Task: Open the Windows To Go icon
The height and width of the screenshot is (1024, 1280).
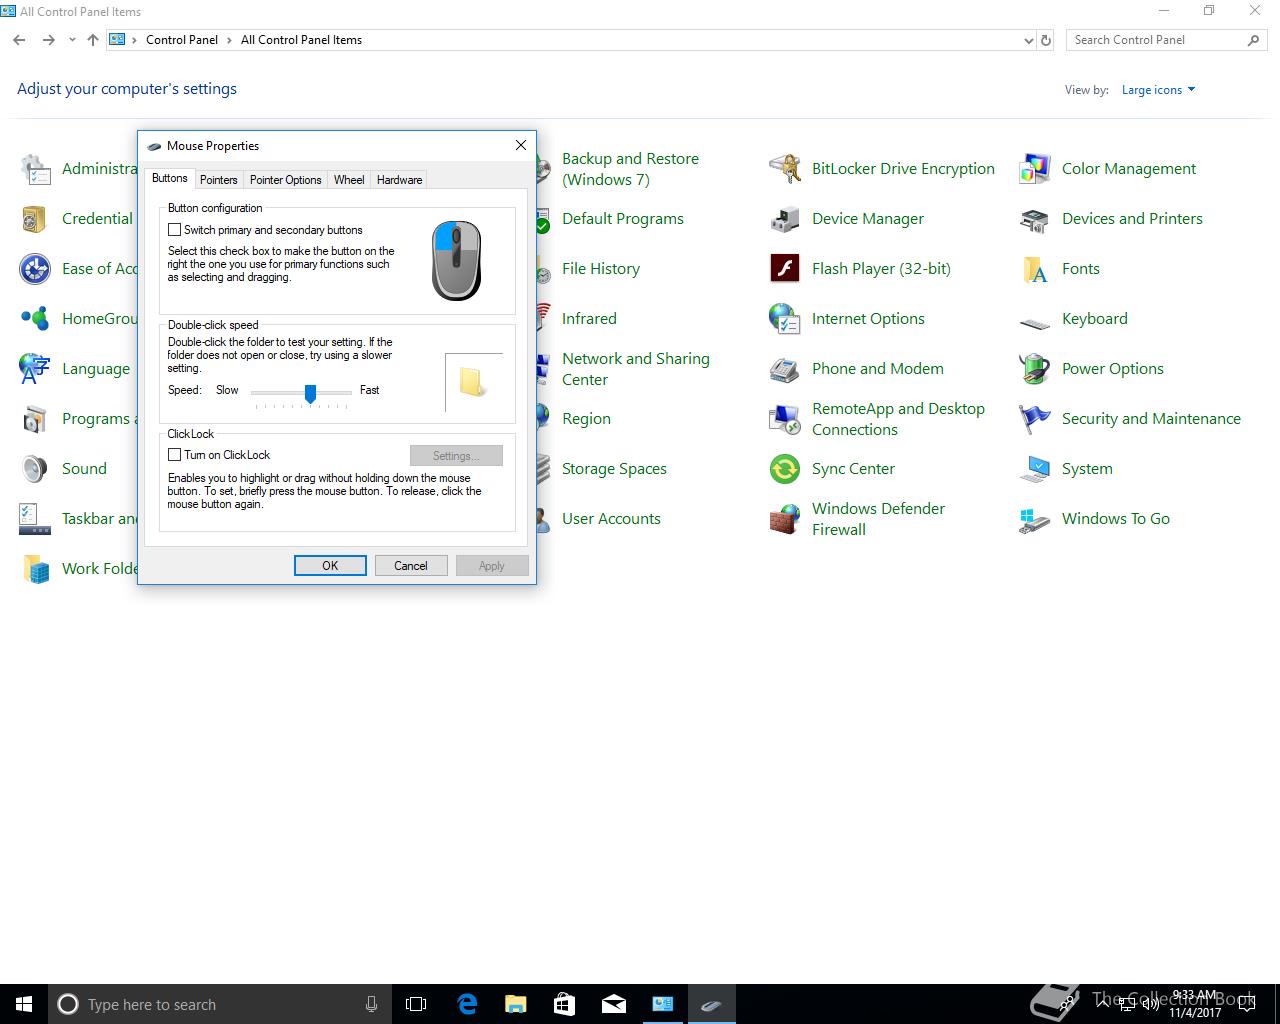Action: pyautogui.click(x=1034, y=519)
